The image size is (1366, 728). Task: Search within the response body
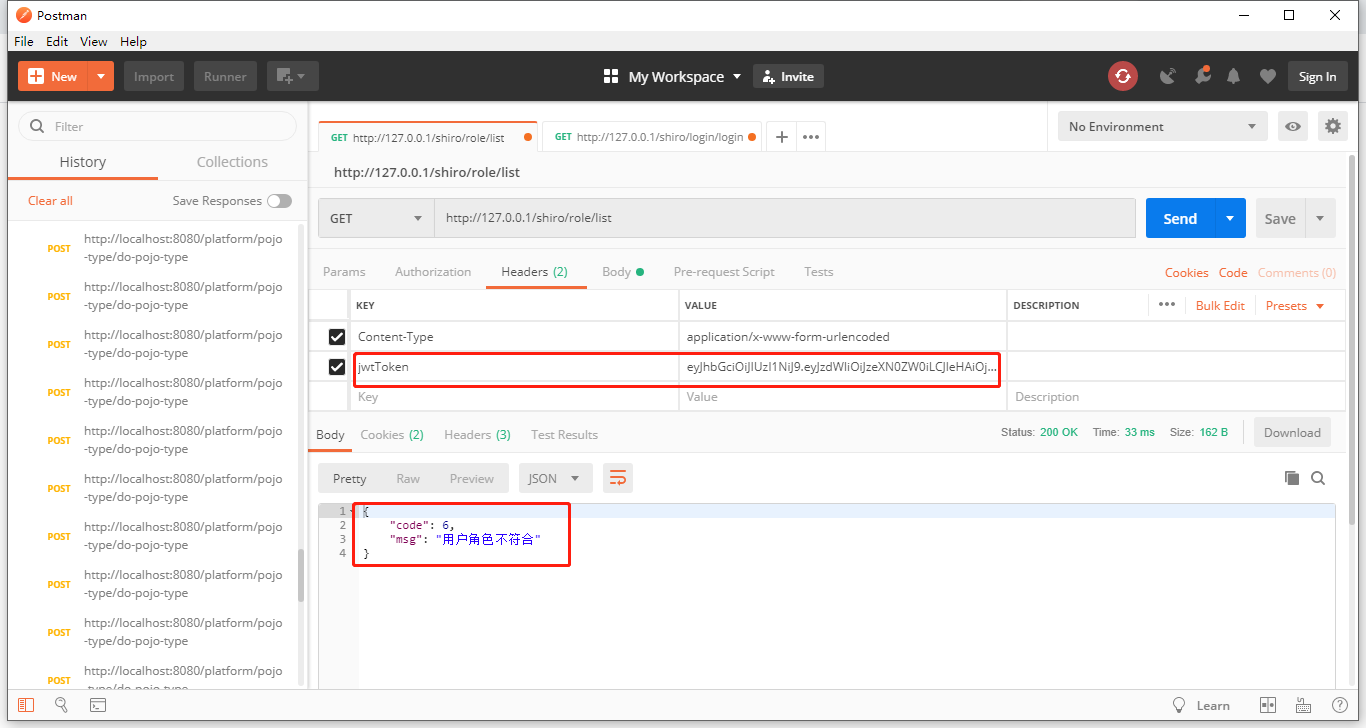(1318, 478)
